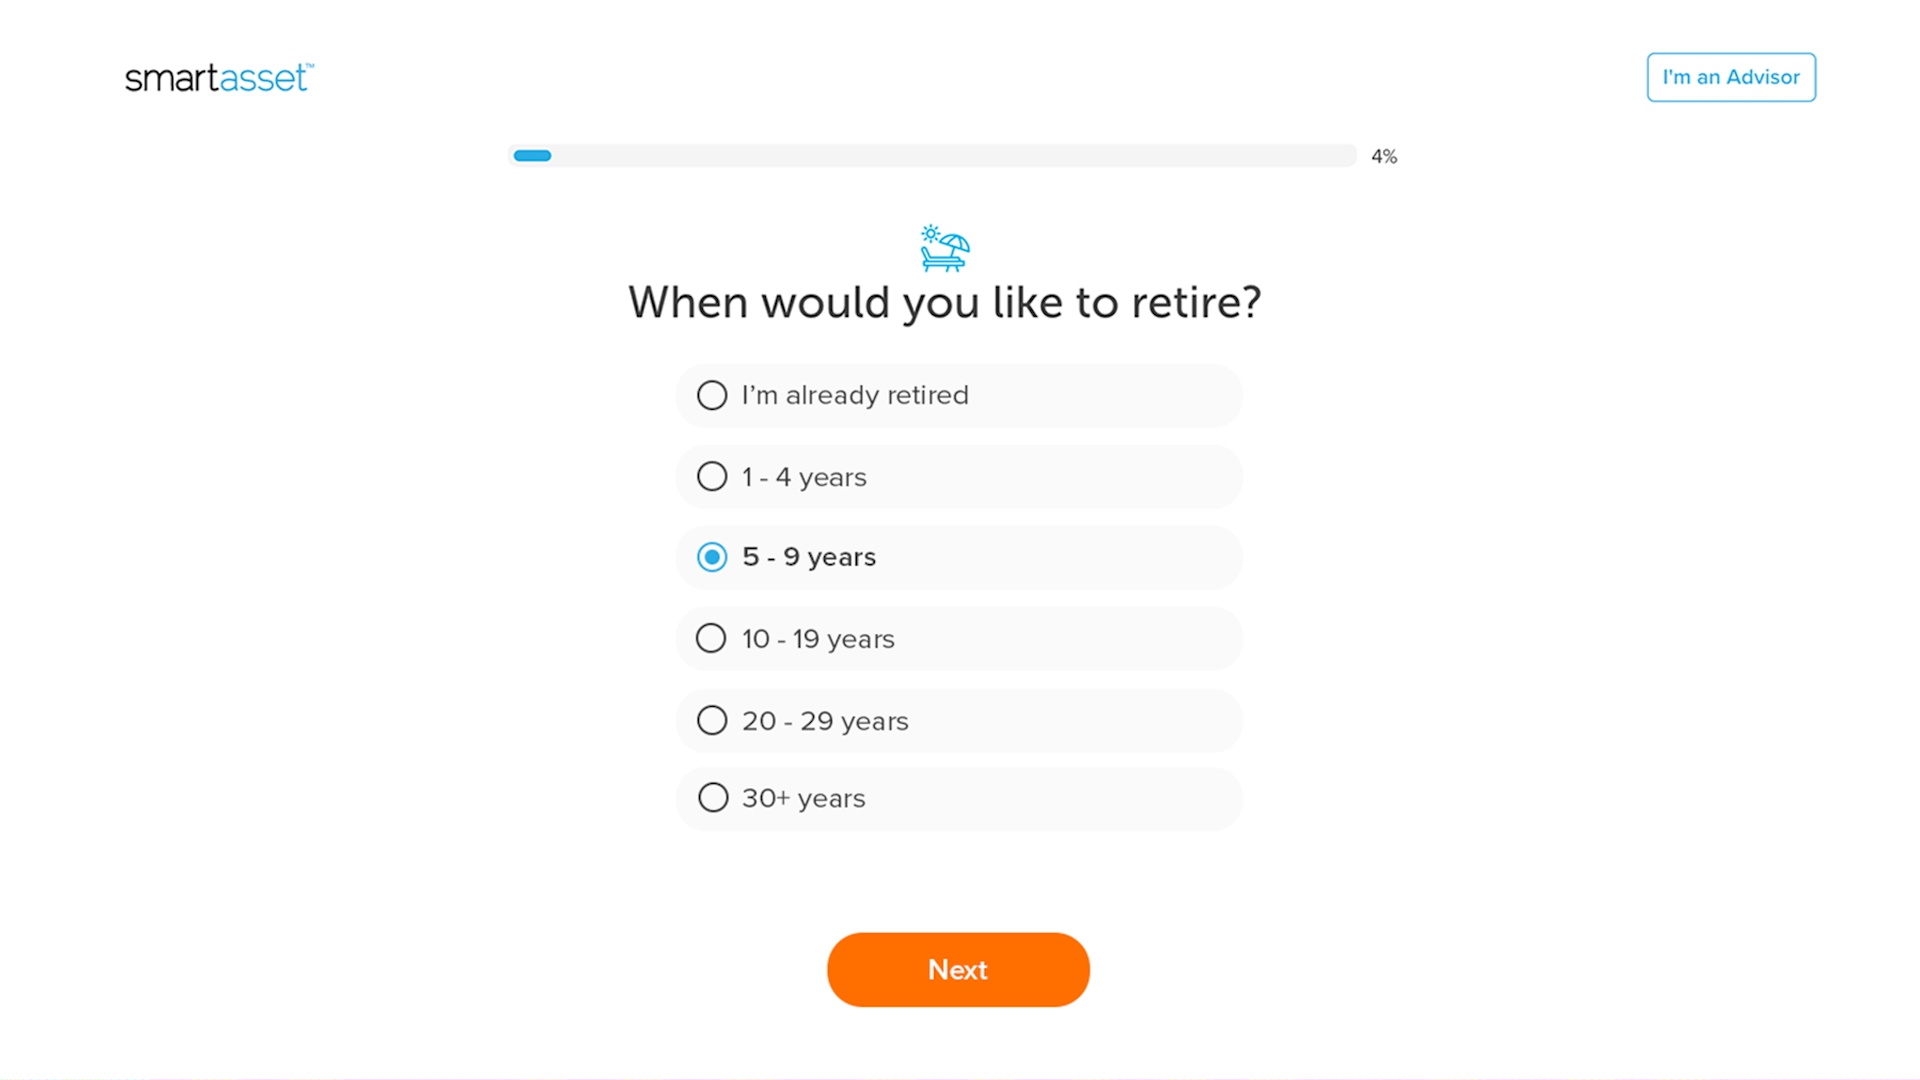The image size is (1920, 1080).
Task: Click the "30+ years" option text
Action: (803, 798)
